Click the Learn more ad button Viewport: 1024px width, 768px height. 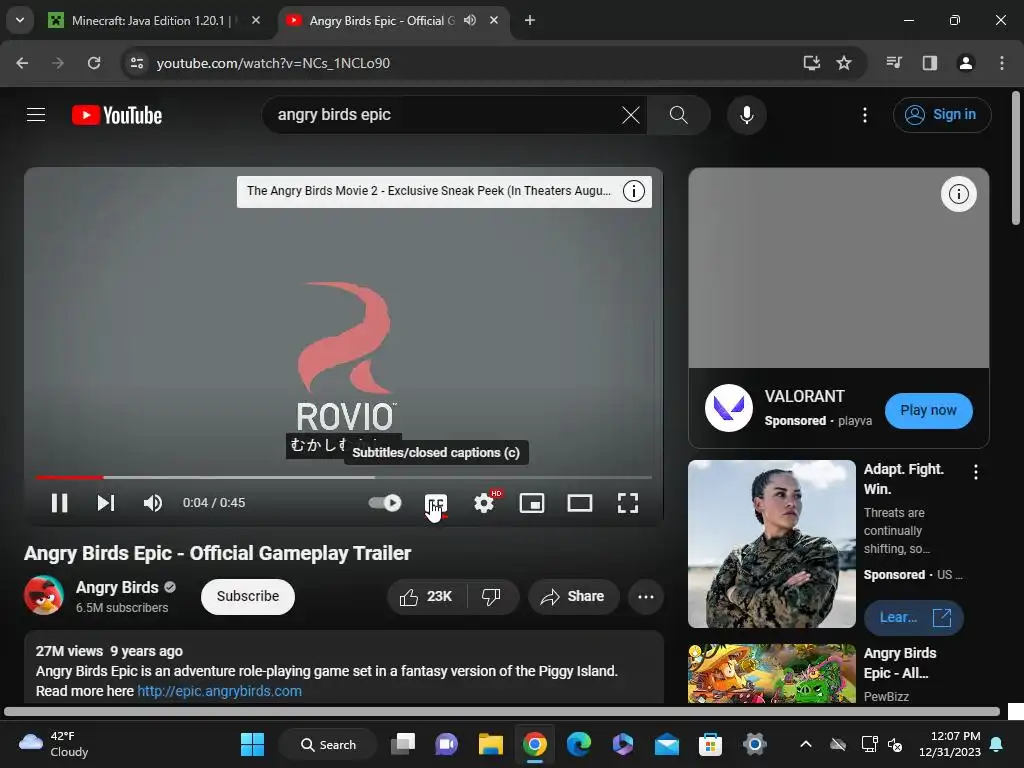pyautogui.click(x=914, y=617)
